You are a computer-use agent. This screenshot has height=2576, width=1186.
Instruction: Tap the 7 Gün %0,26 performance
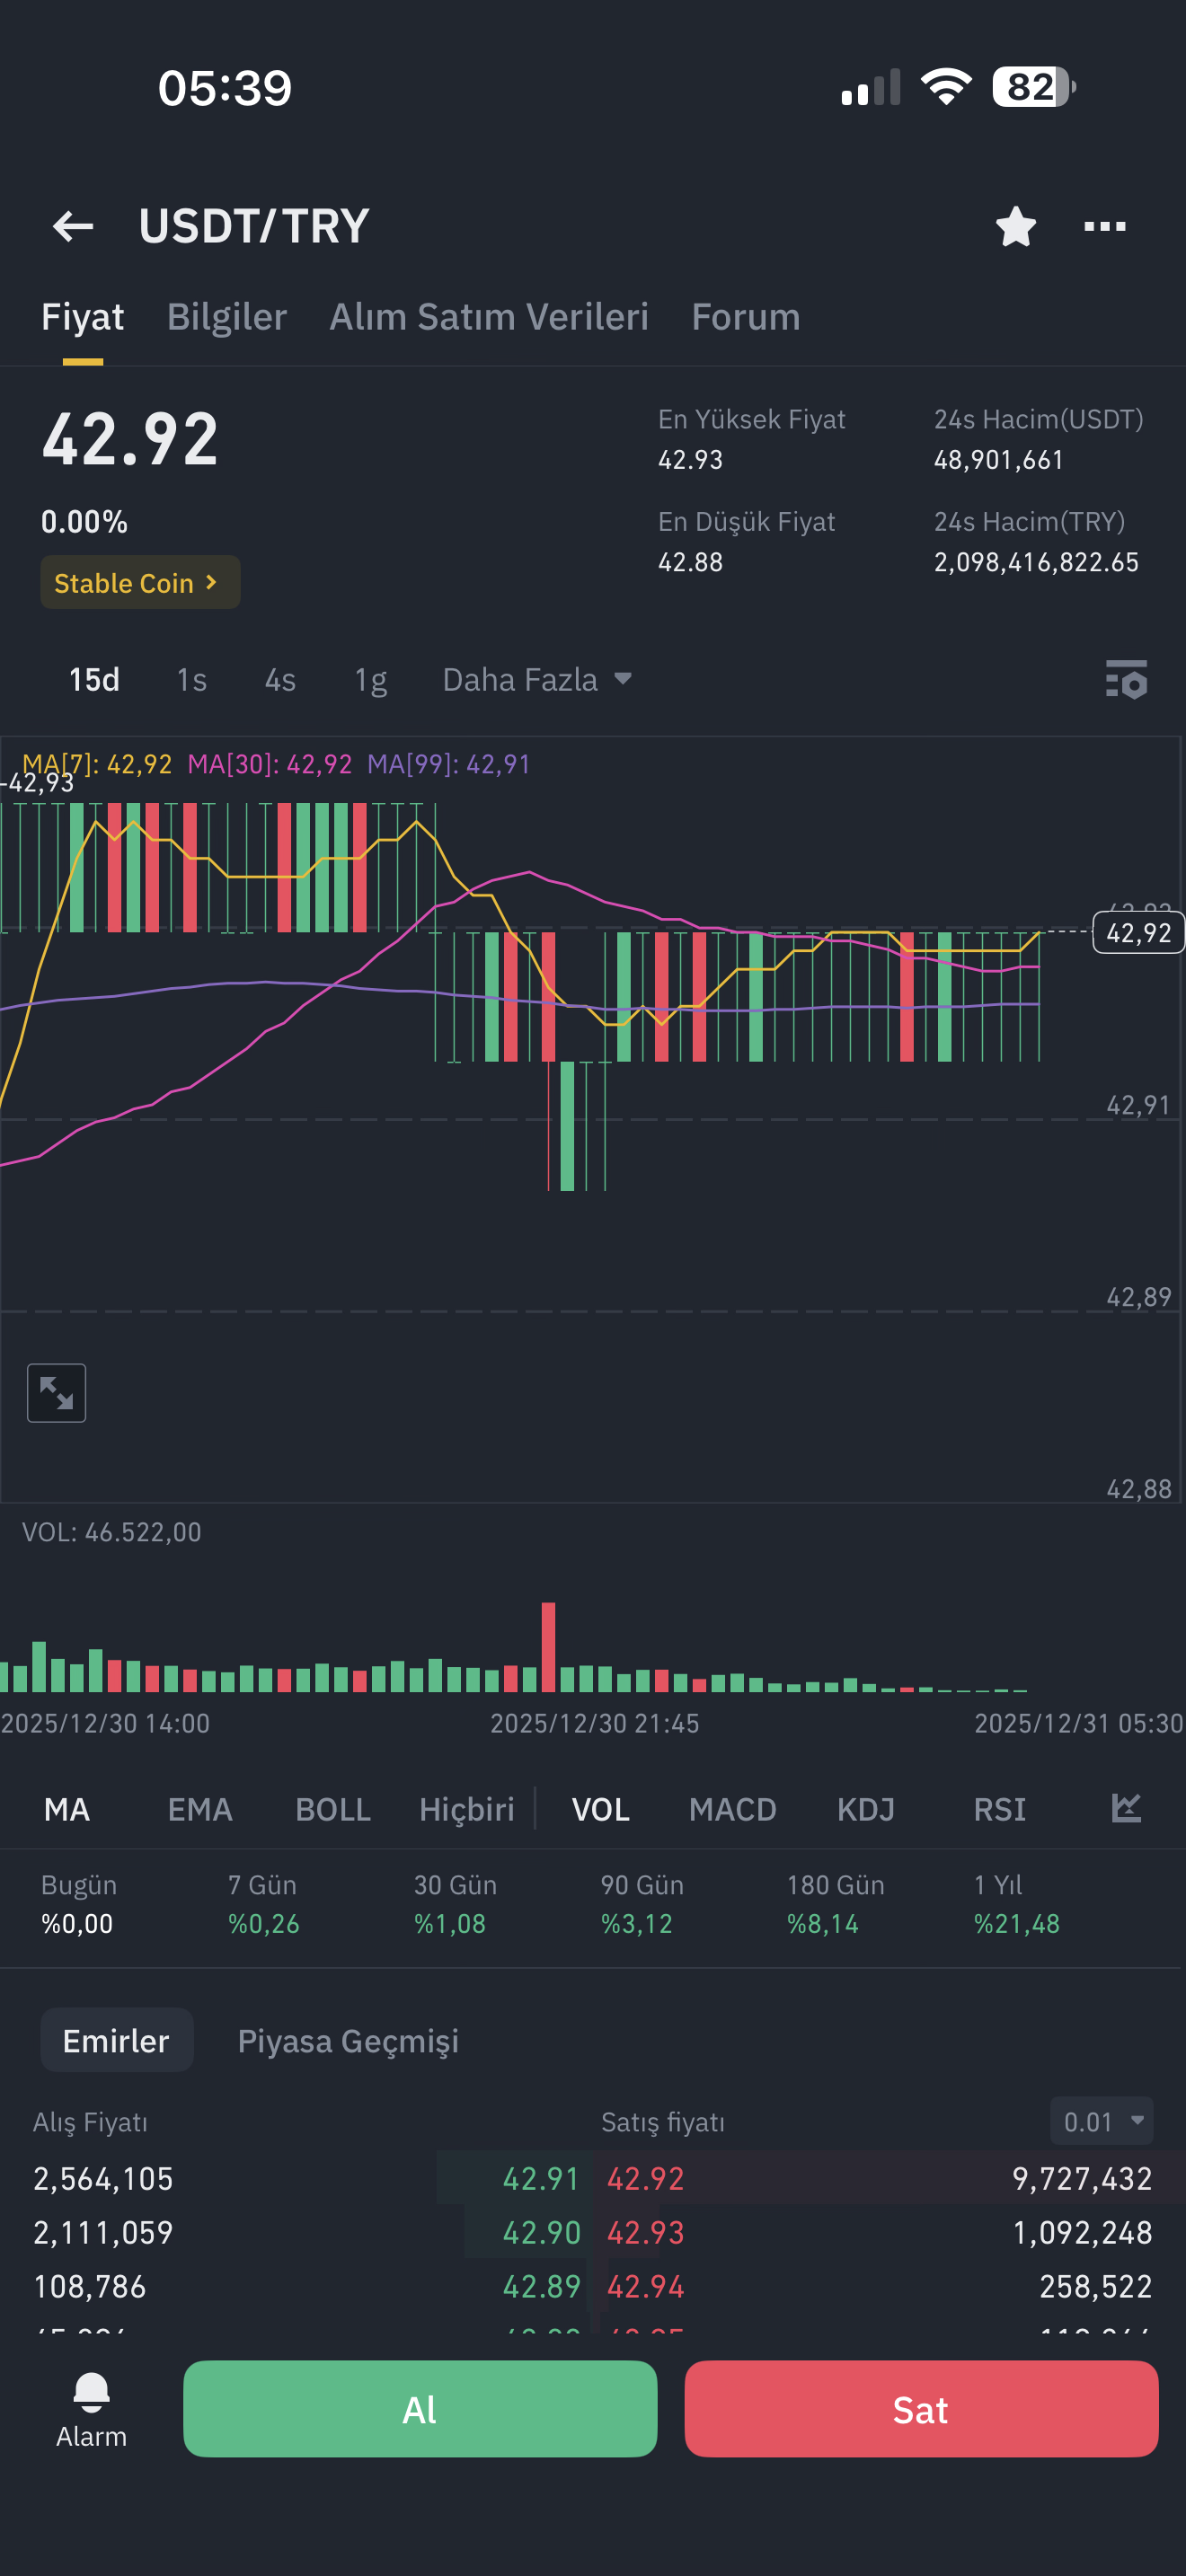pyautogui.click(x=264, y=1904)
